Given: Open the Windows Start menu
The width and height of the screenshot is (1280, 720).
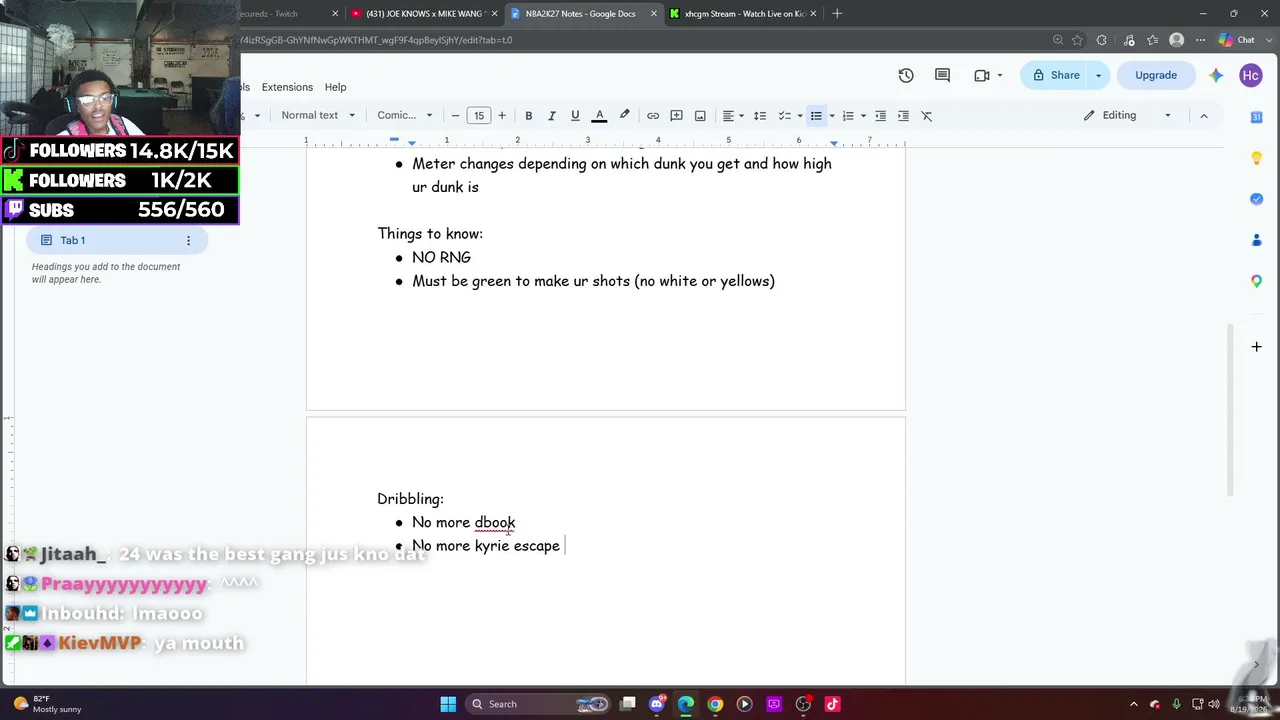Looking at the screenshot, I should (448, 704).
